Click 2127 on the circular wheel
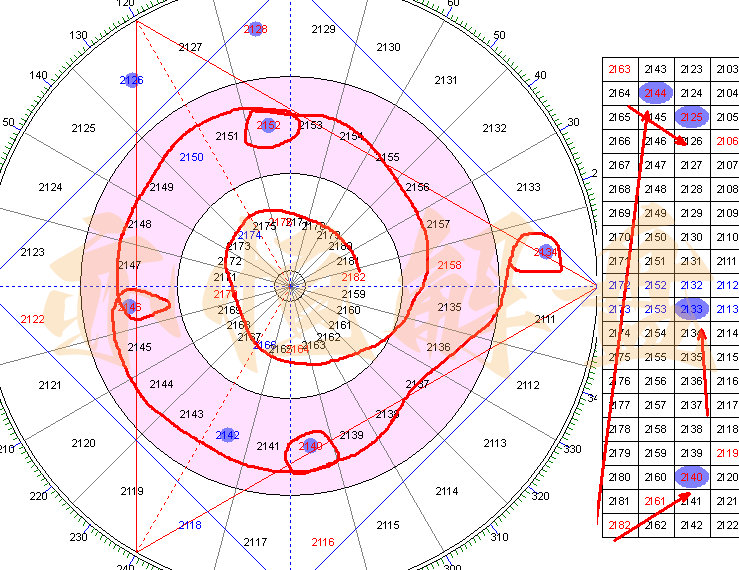Screen dimensions: 739x570 [190, 47]
